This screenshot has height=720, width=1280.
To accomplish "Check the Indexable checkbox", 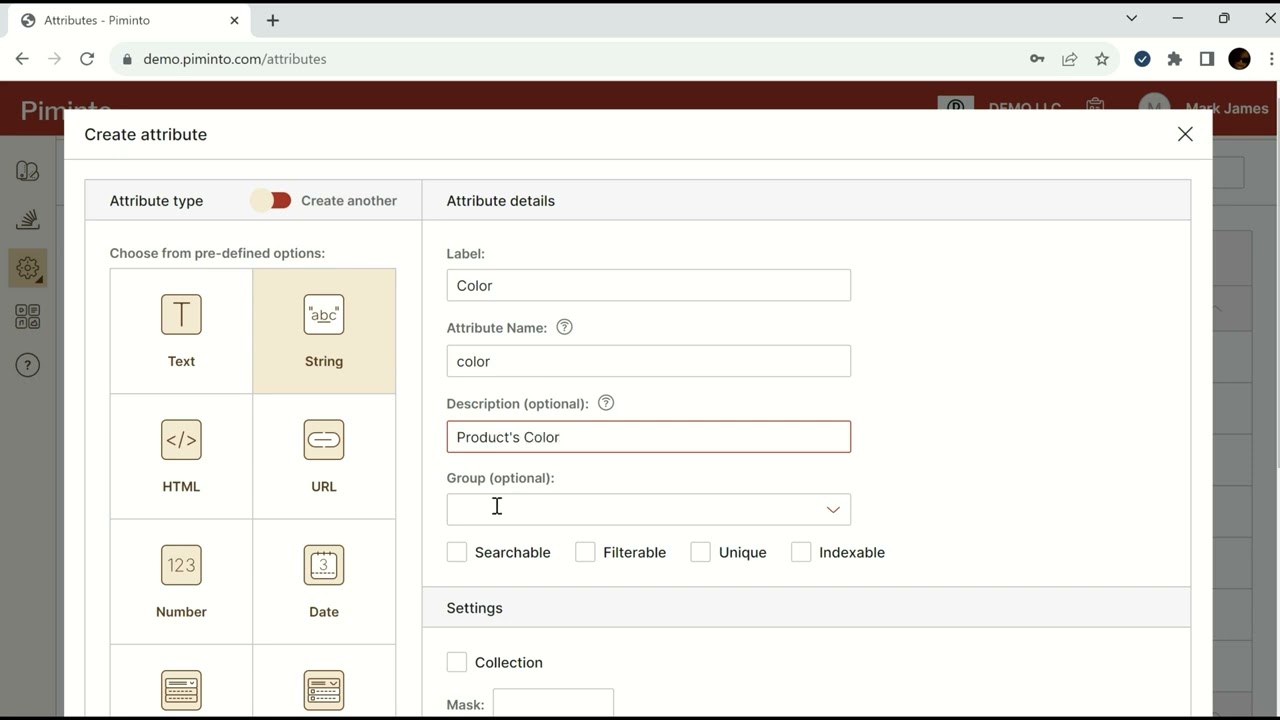I will [x=801, y=552].
